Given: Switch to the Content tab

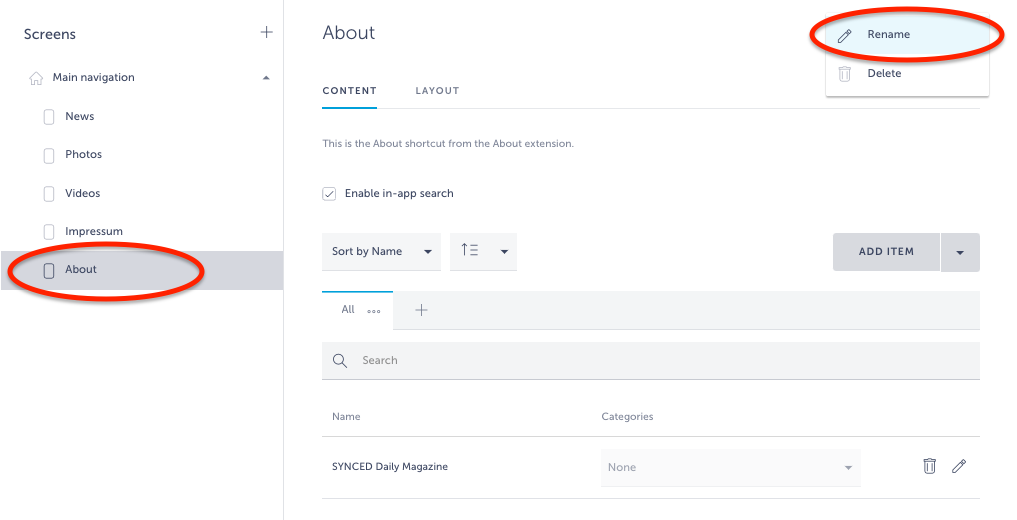Looking at the screenshot, I should tap(350, 91).
